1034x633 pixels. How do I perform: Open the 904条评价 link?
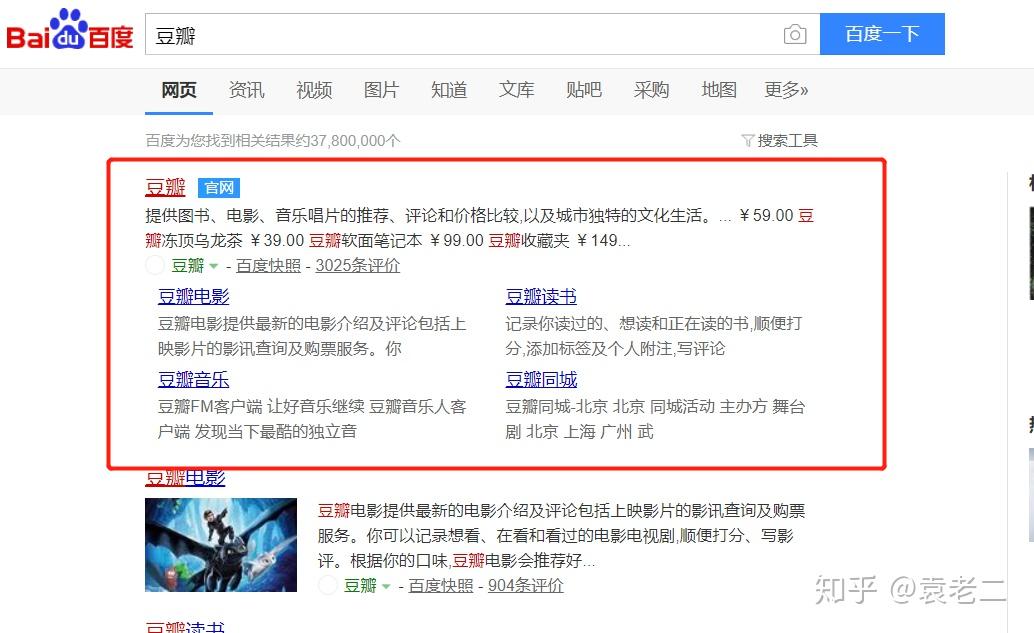(x=526, y=586)
